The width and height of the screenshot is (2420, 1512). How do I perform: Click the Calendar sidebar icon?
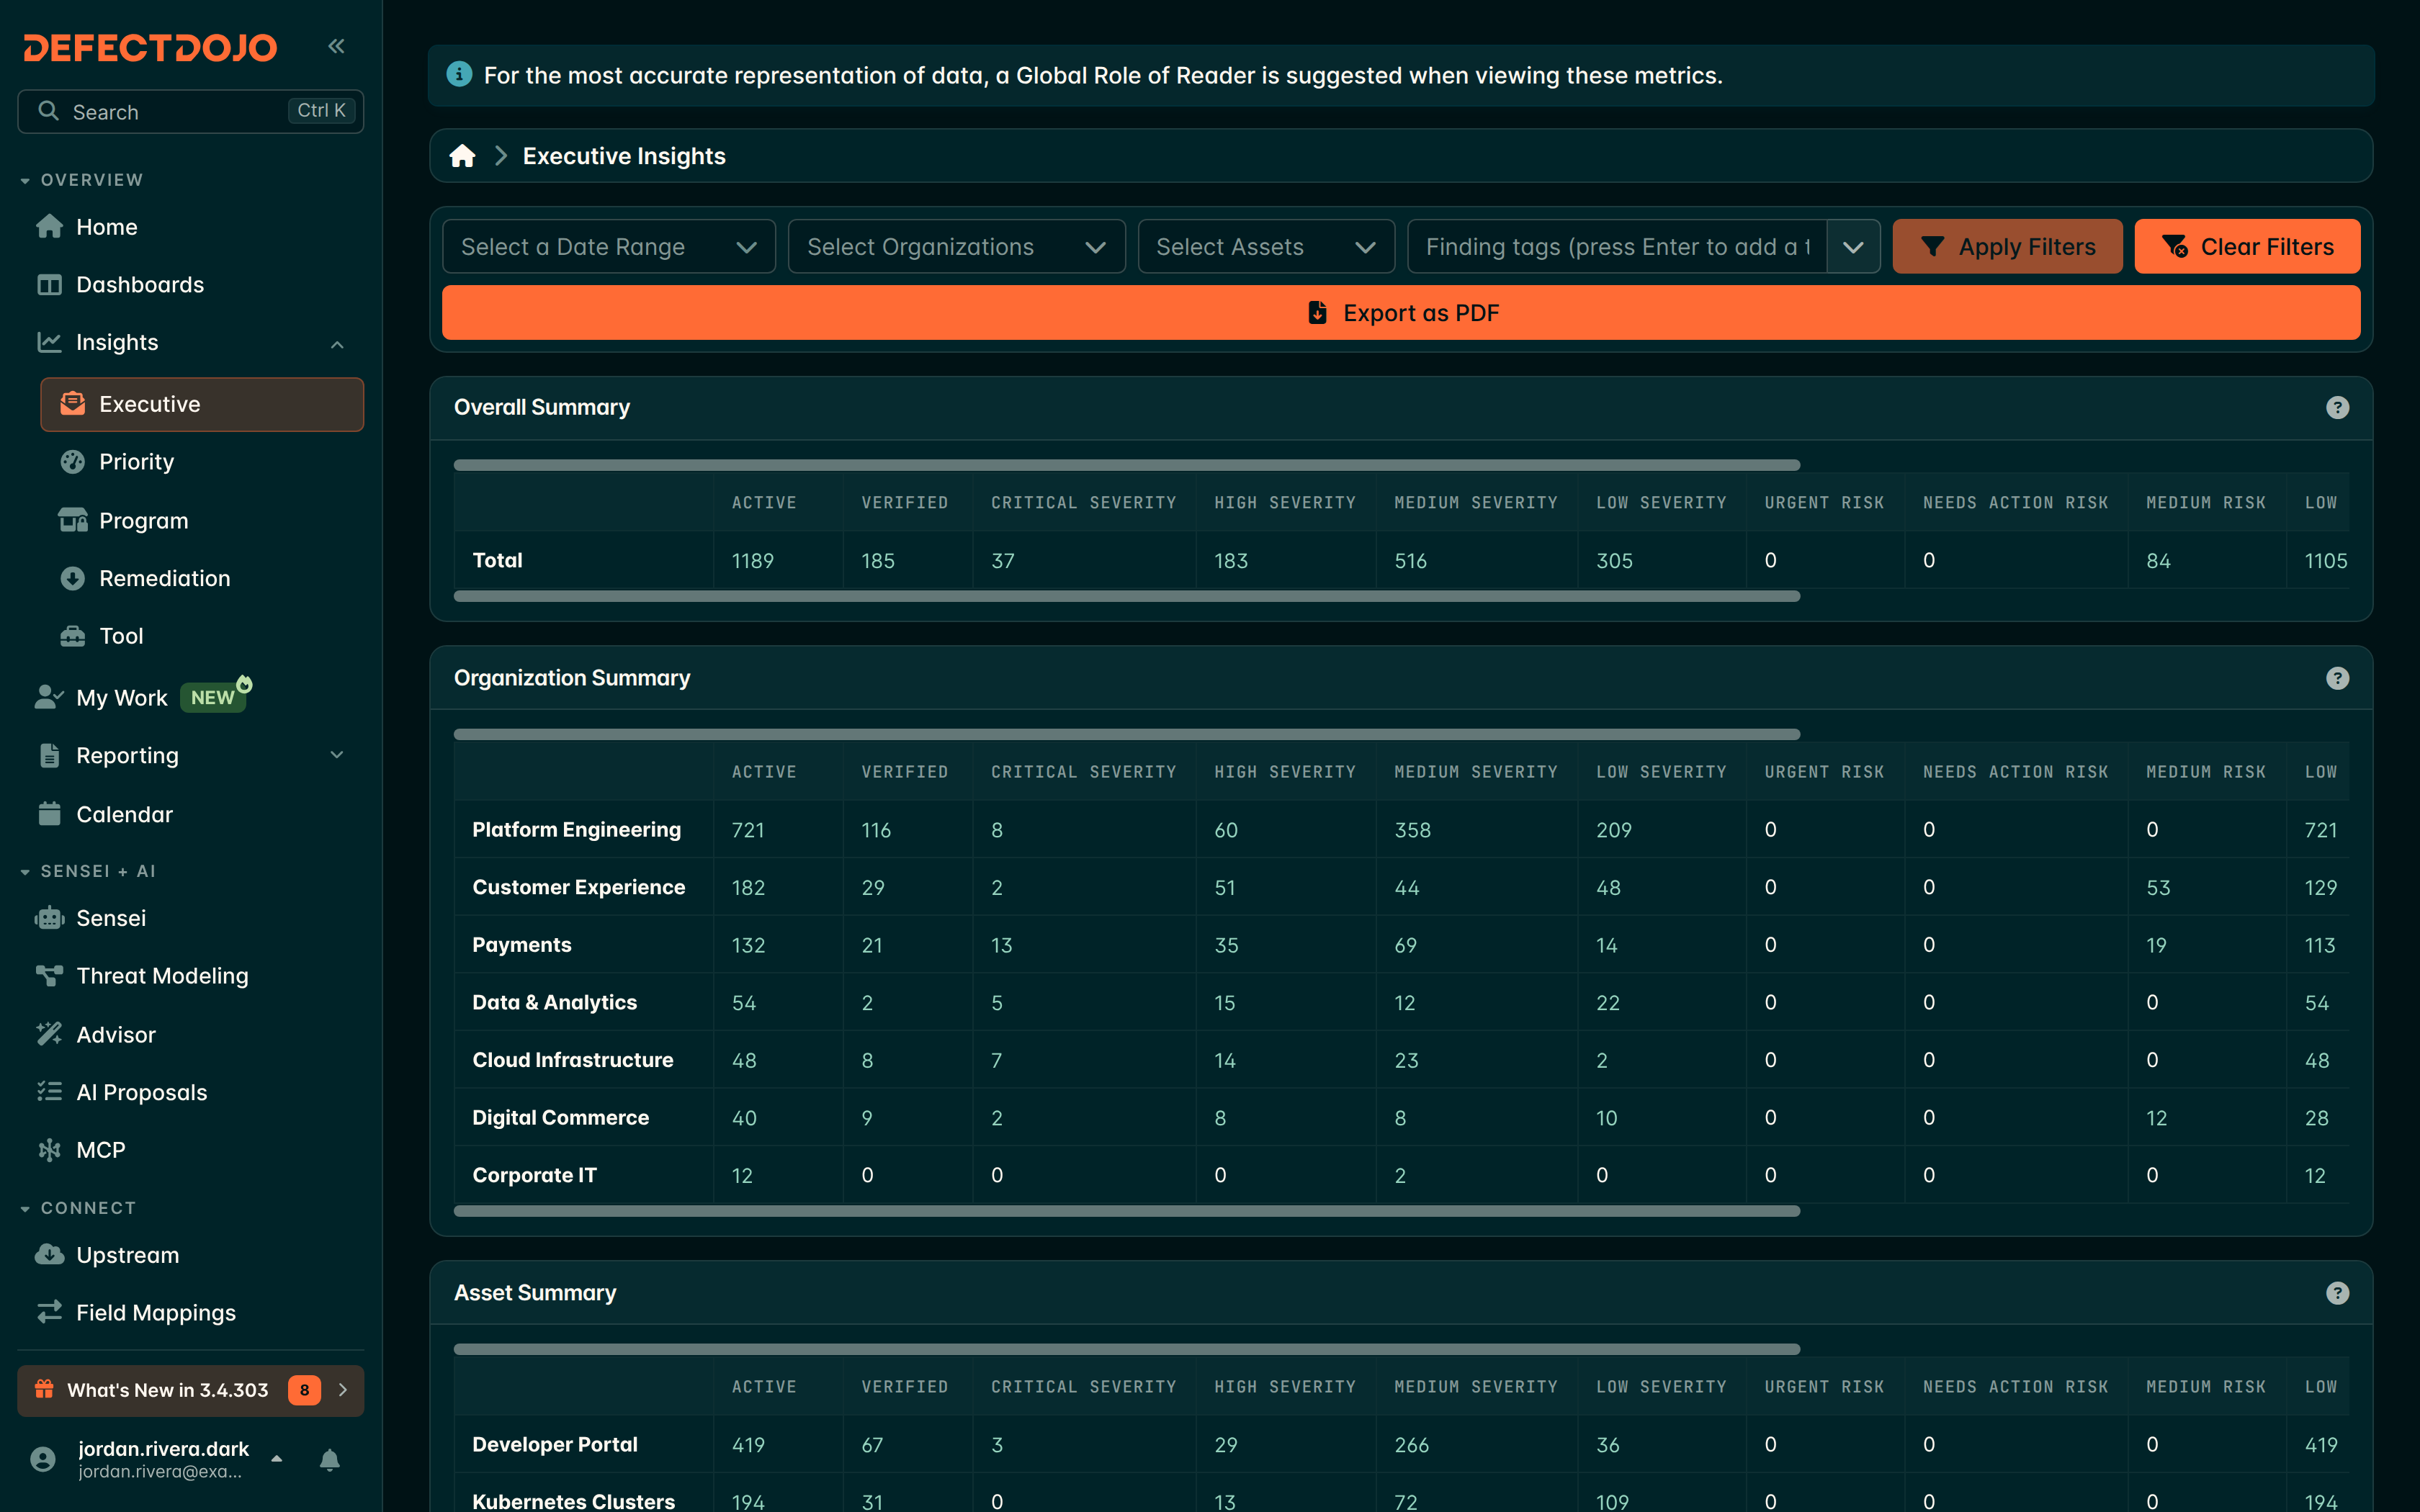[x=49, y=814]
